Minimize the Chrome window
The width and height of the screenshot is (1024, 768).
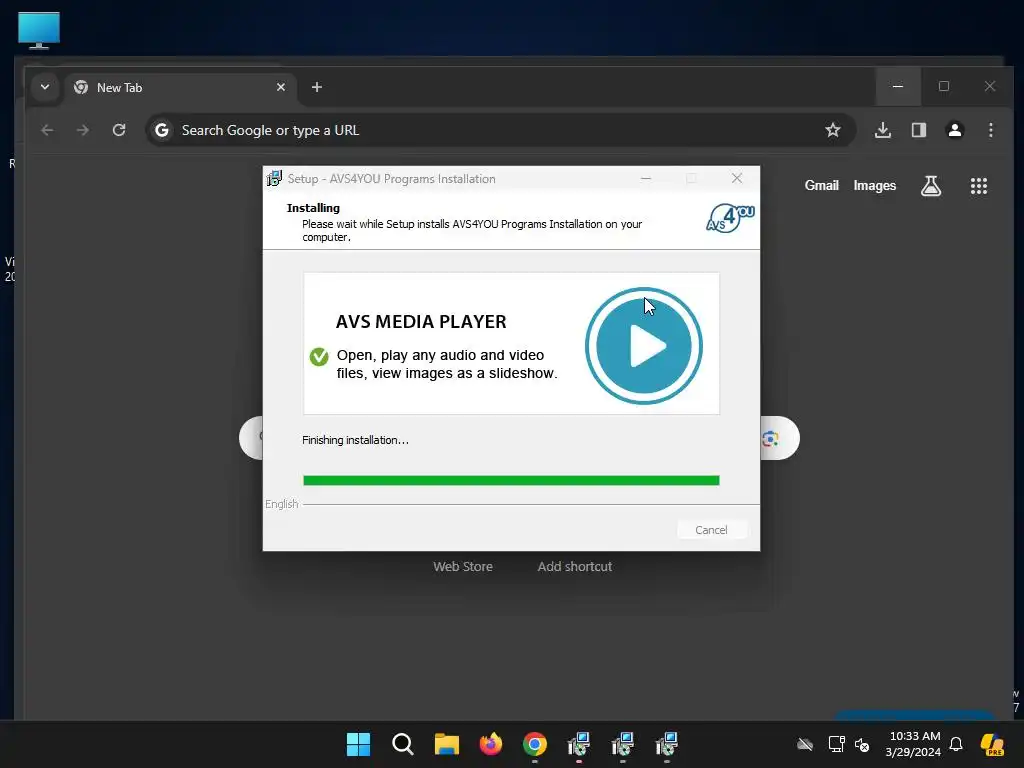(898, 86)
